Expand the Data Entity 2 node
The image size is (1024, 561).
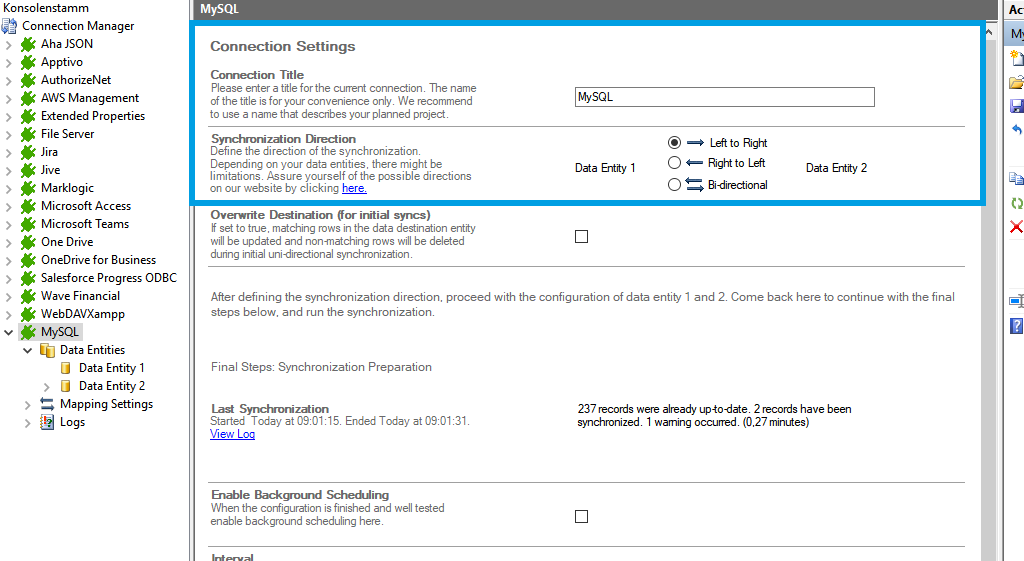(47, 386)
